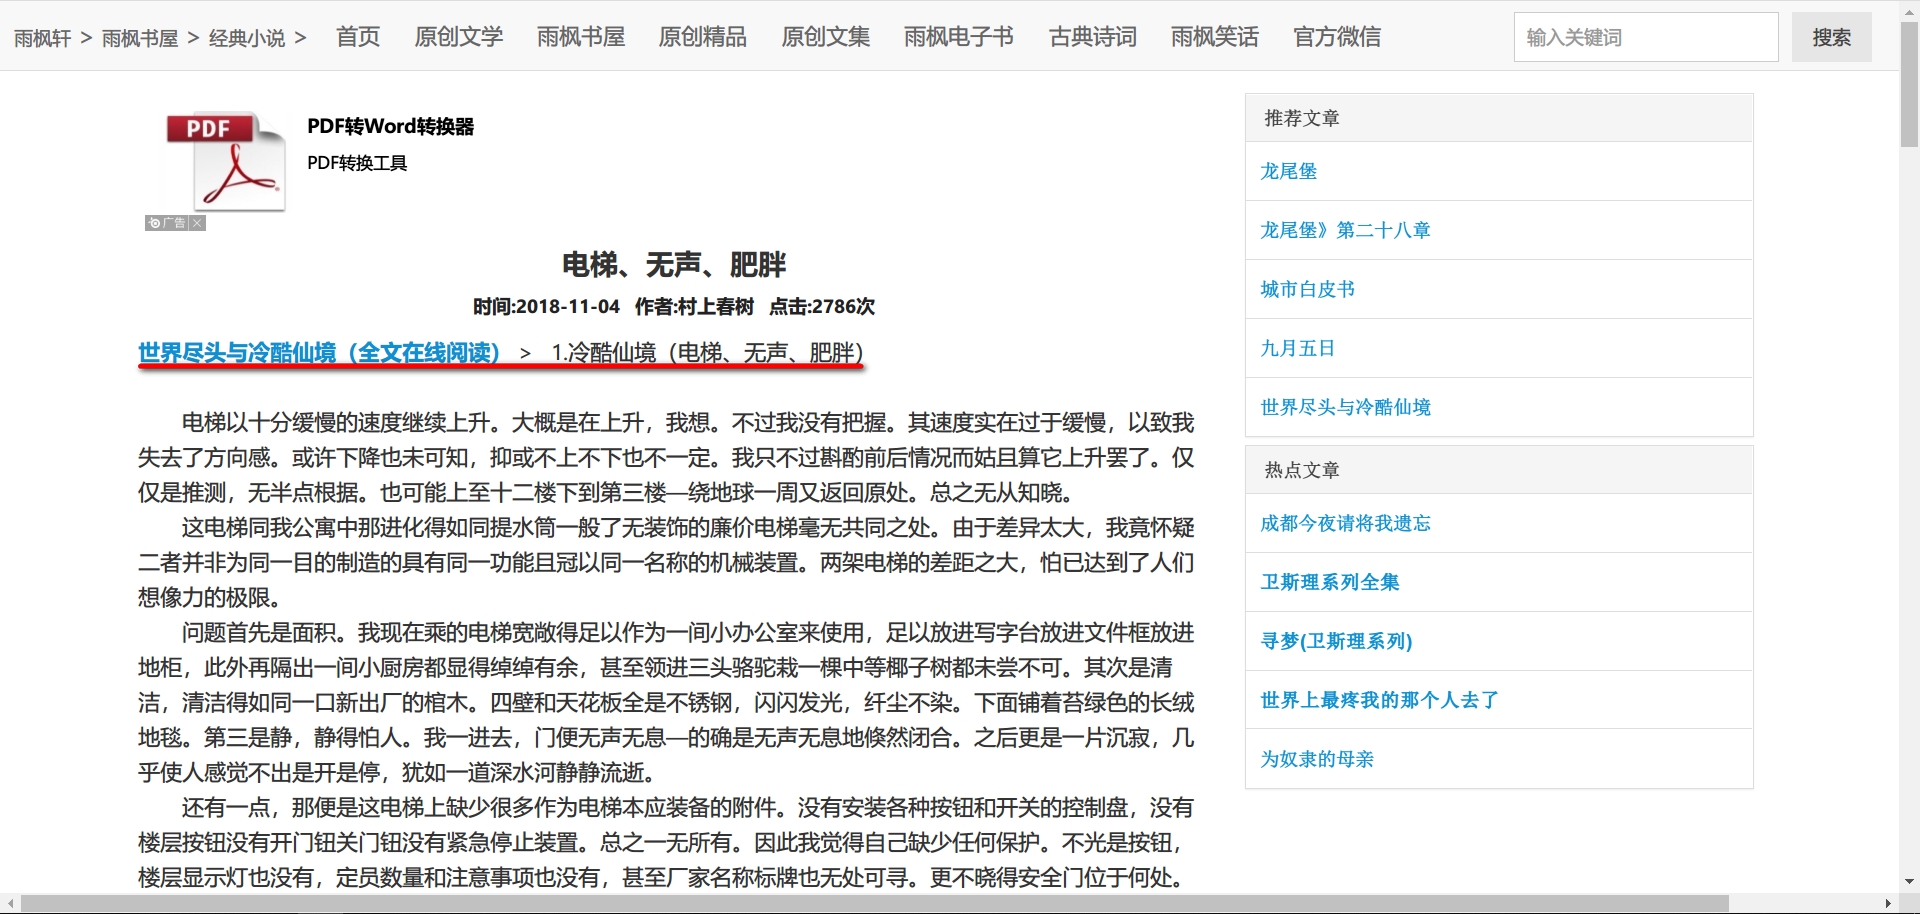The image size is (1920, 914).
Task: Click the 官方微信 menu item
Action: (x=1336, y=37)
